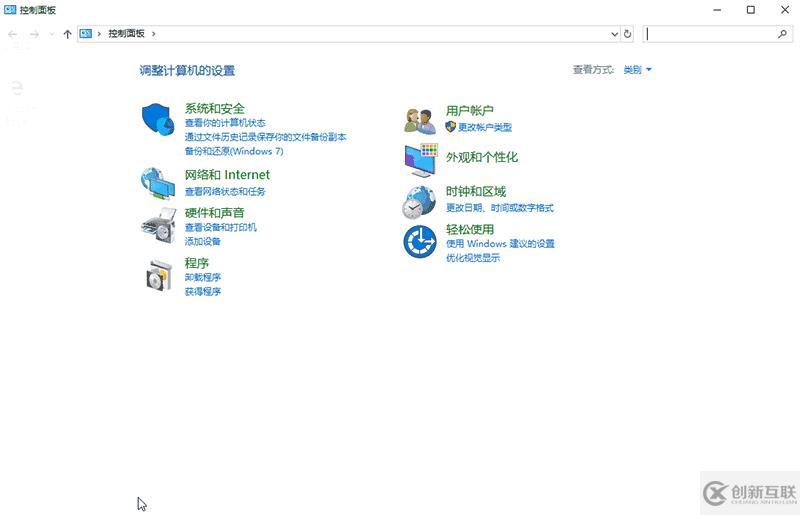This screenshot has width=800, height=515.
Task: Expand the chevron after 控制面板 in breadcrumb
Action: point(153,34)
